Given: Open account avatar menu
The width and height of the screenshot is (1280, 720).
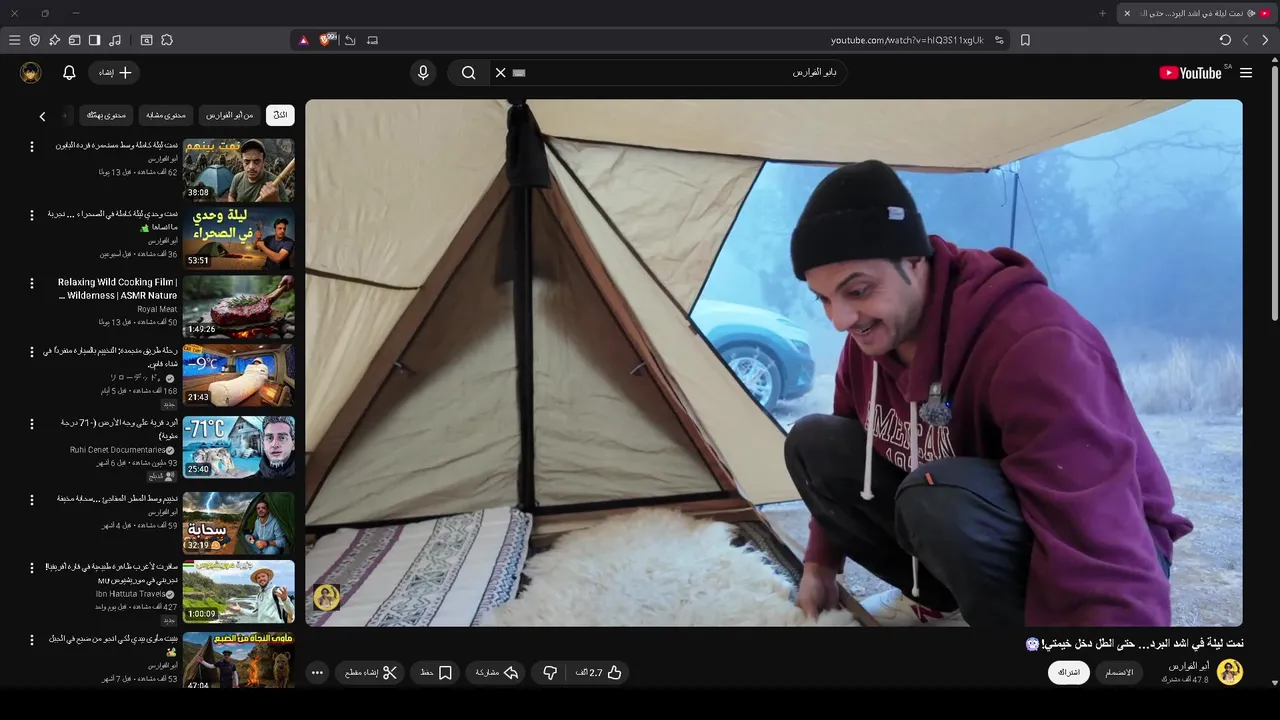Looking at the screenshot, I should pyautogui.click(x=30, y=73).
